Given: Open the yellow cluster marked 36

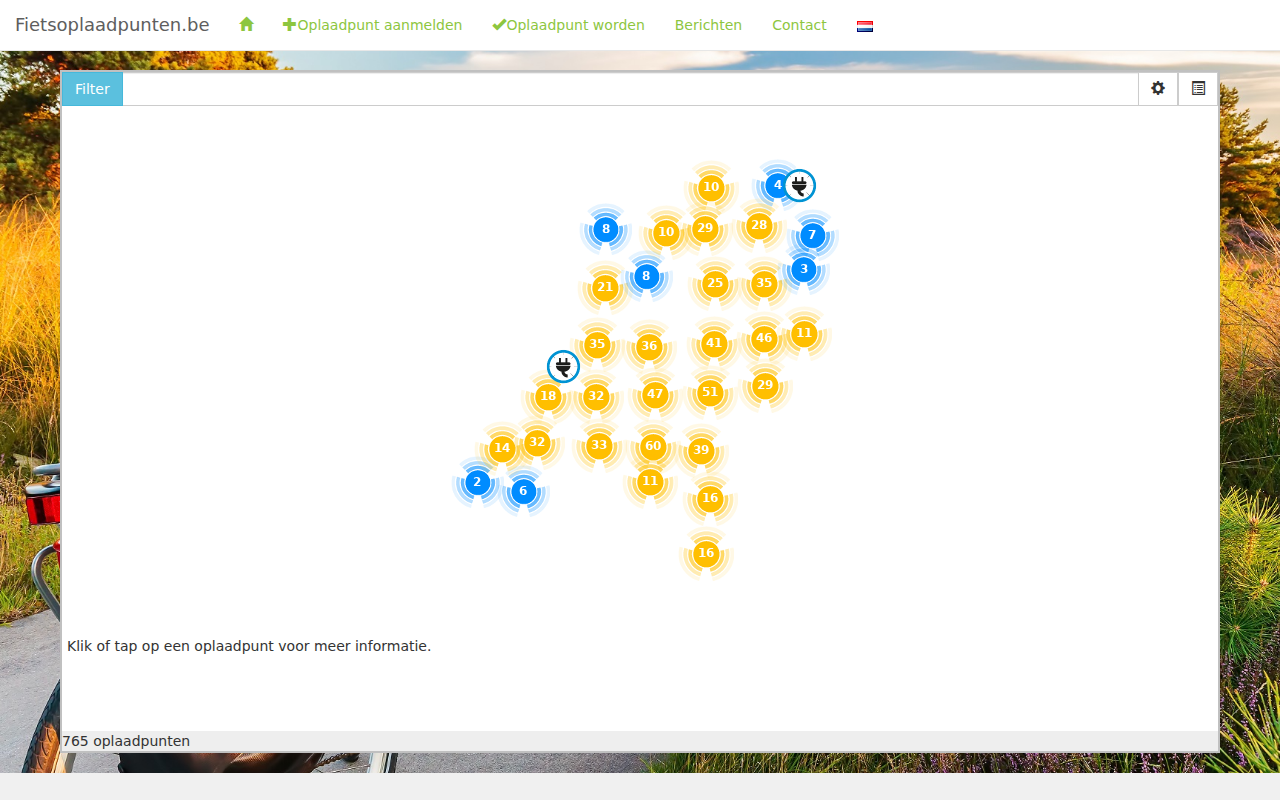Looking at the screenshot, I should (x=649, y=346).
